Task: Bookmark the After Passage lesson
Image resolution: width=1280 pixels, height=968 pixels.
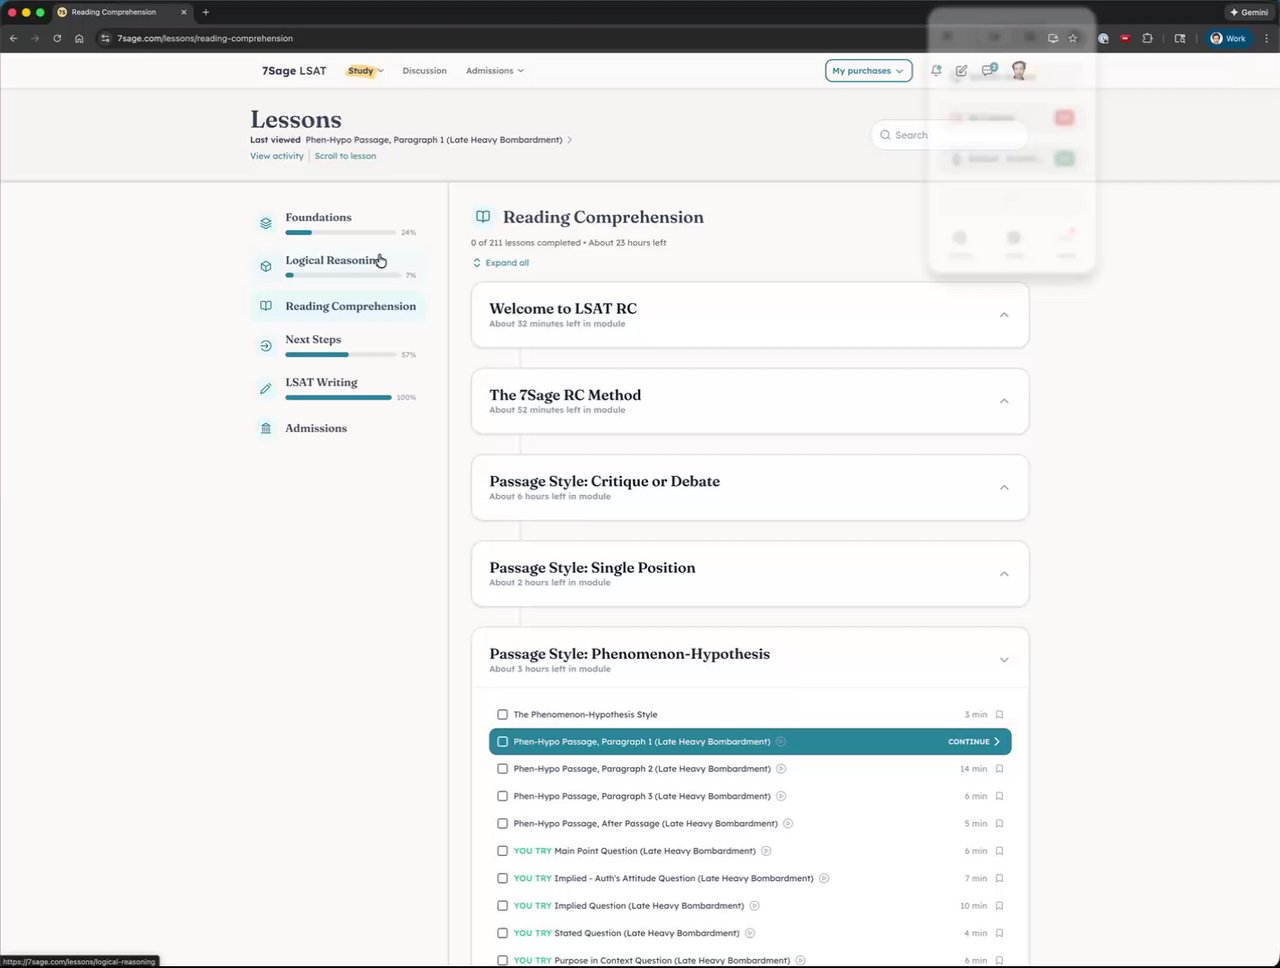Action: pos(999,824)
